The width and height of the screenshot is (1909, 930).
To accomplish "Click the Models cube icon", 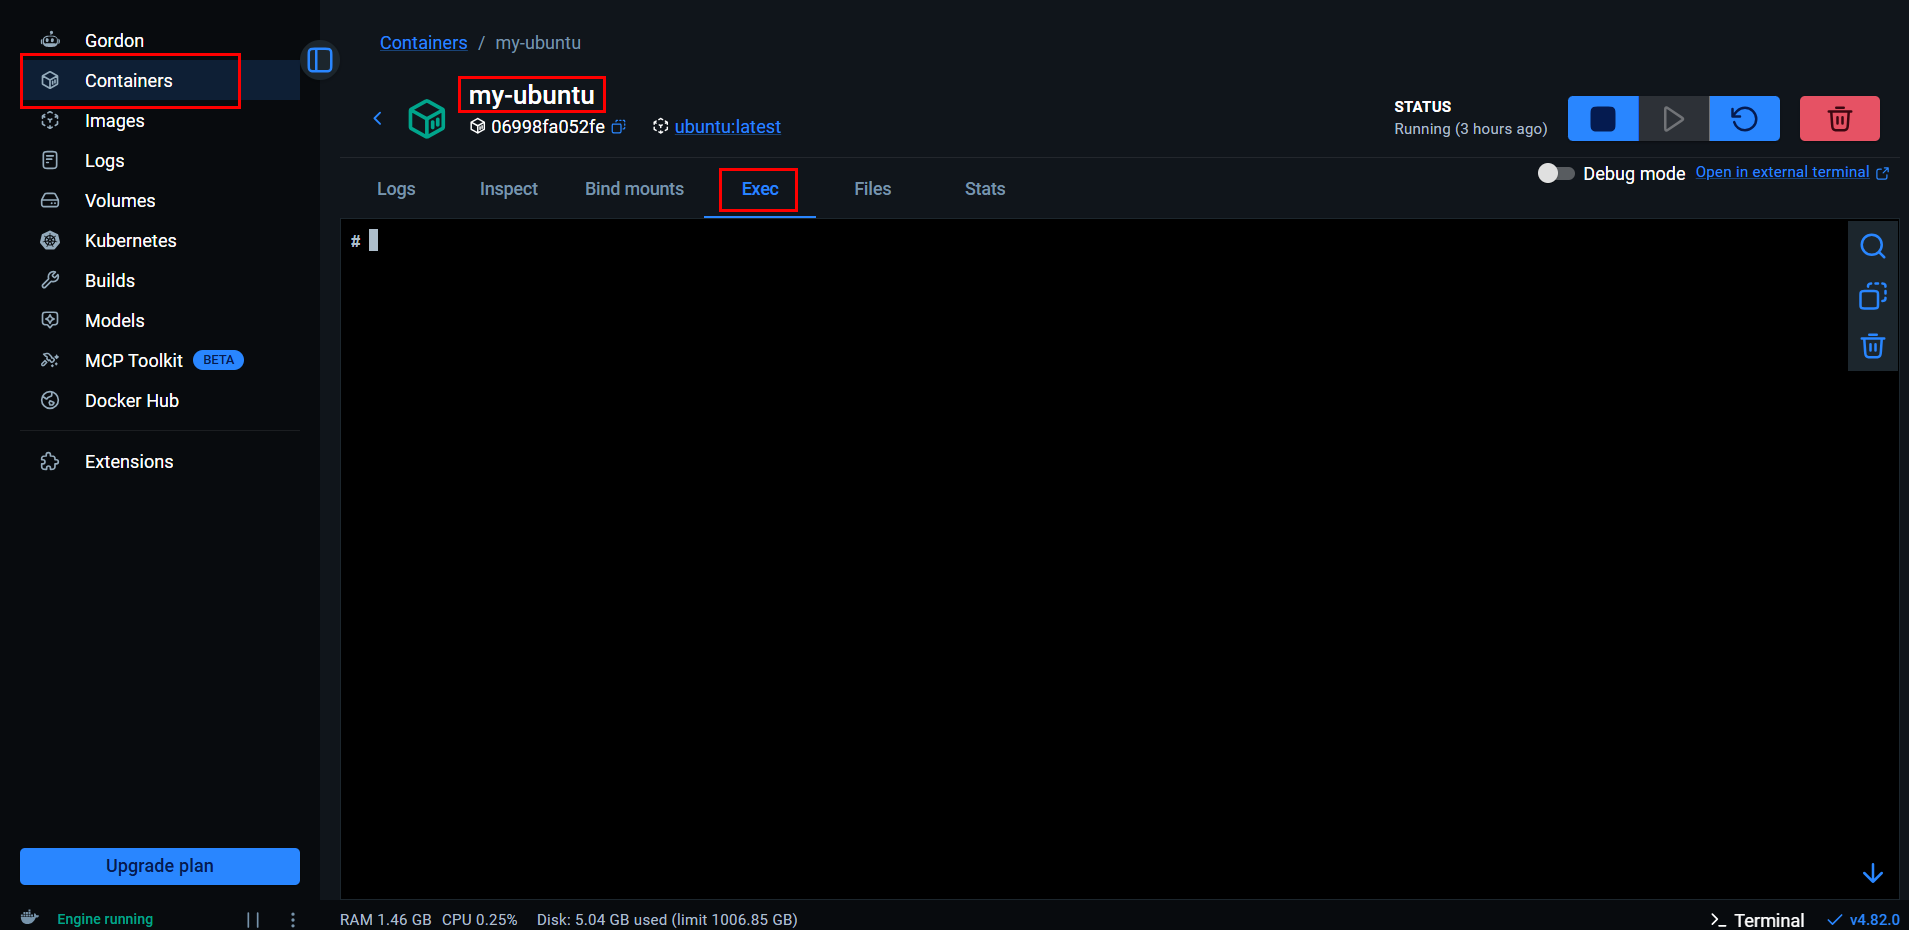I will (50, 320).
